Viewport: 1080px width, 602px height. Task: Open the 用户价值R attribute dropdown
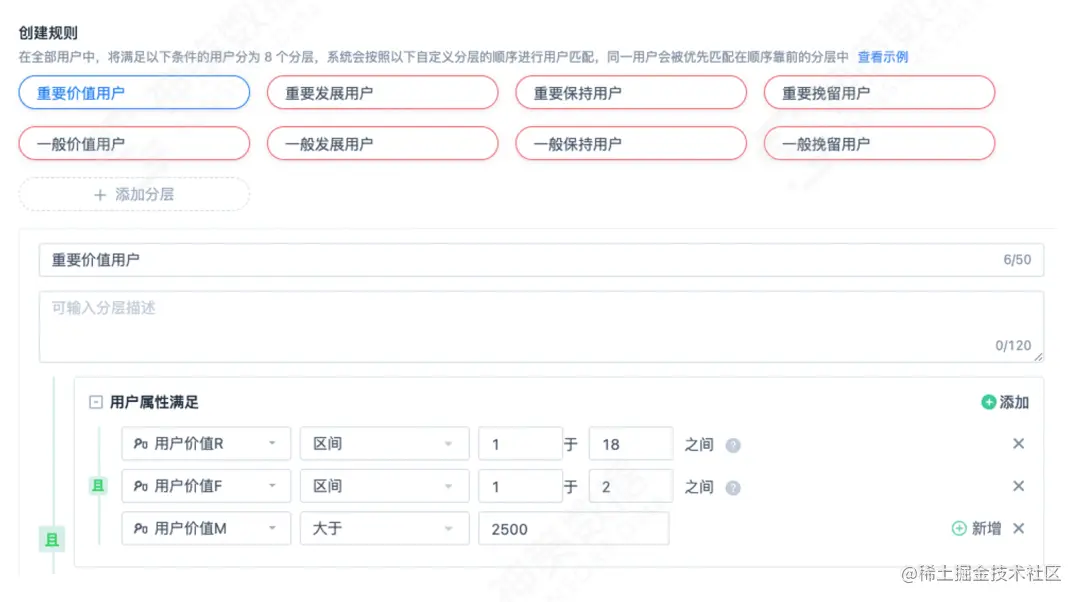coord(205,443)
